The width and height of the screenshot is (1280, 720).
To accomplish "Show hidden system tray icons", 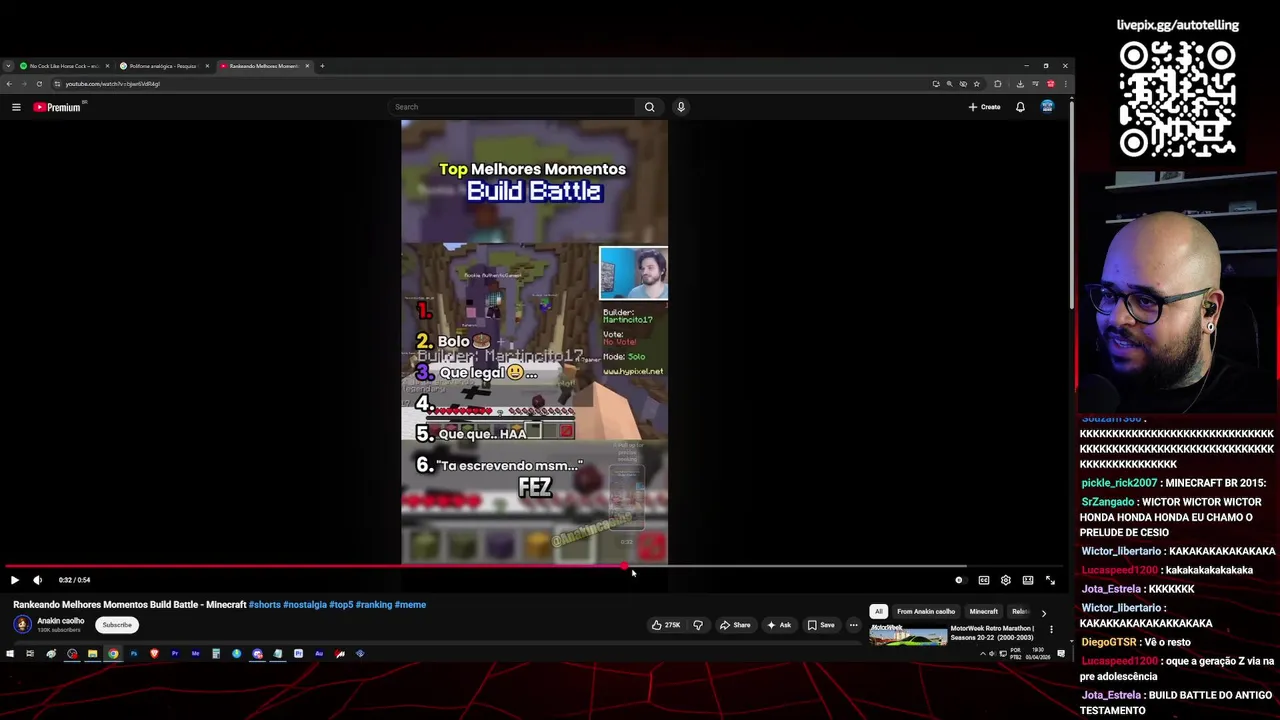I will point(983,654).
